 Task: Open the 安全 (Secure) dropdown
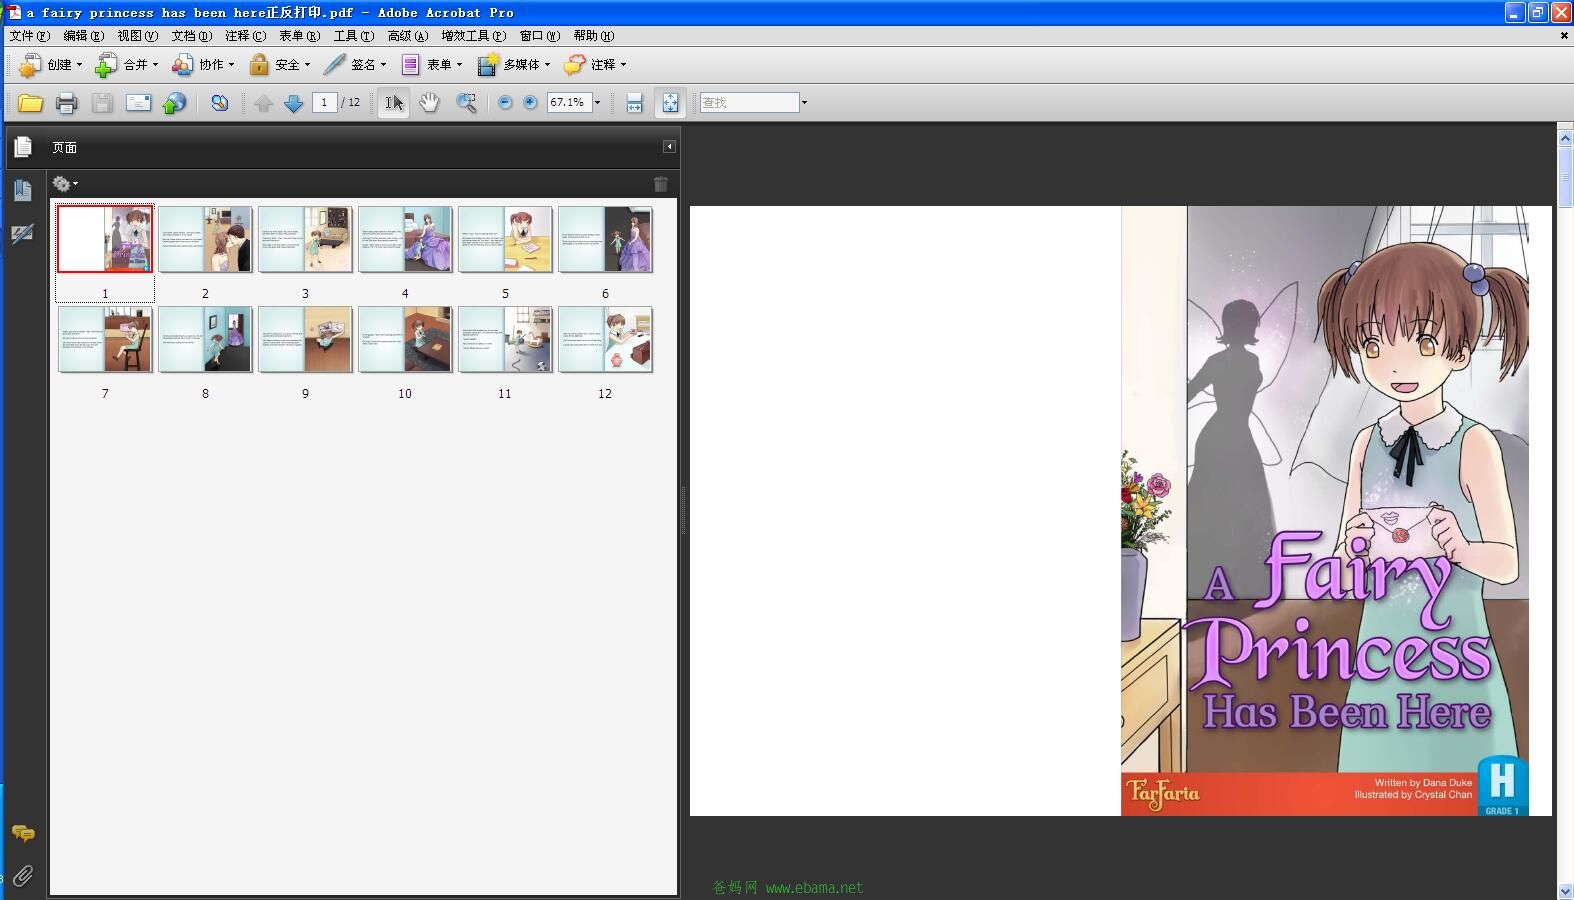(280, 65)
